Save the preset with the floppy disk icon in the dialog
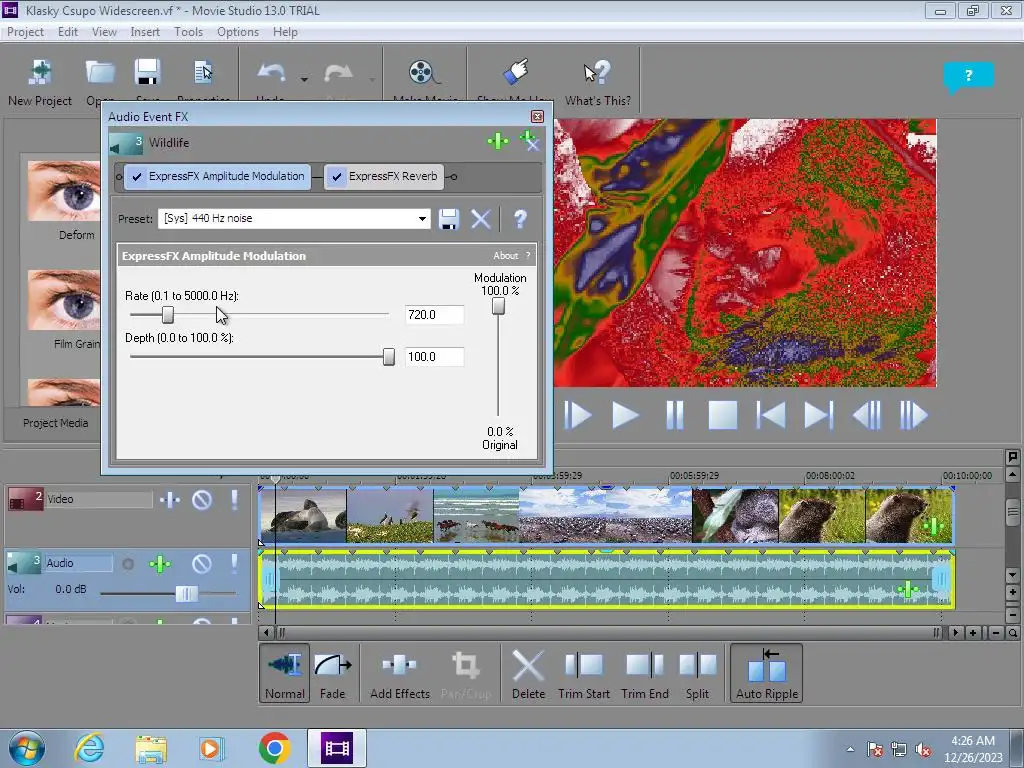This screenshot has height=768, width=1024. pos(449,219)
